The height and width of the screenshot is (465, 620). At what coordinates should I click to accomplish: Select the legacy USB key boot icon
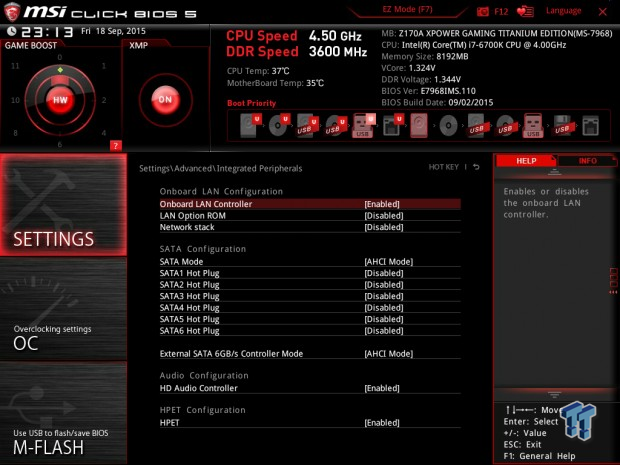coord(533,125)
